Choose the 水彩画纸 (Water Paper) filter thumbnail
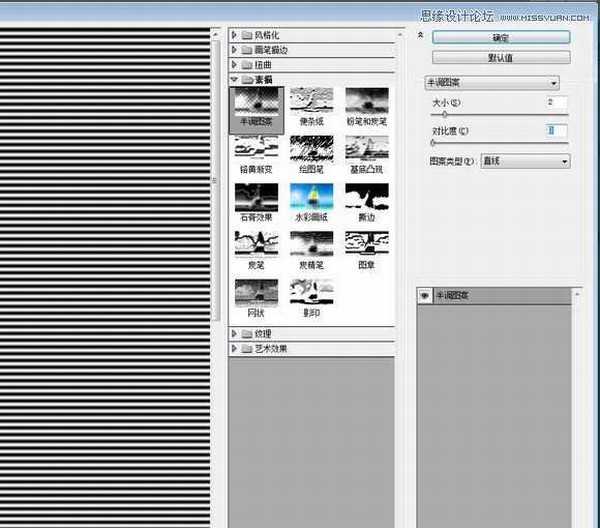The height and width of the screenshot is (528, 600). tap(310, 197)
